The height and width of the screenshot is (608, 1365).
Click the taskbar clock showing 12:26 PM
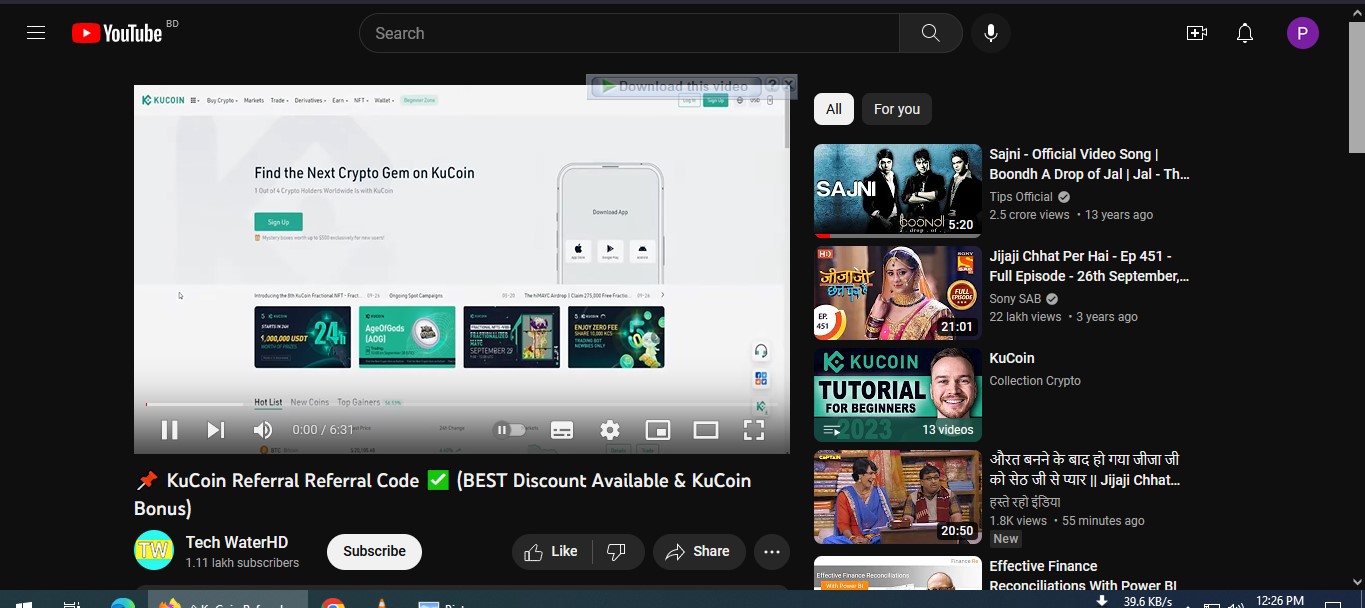1279,601
